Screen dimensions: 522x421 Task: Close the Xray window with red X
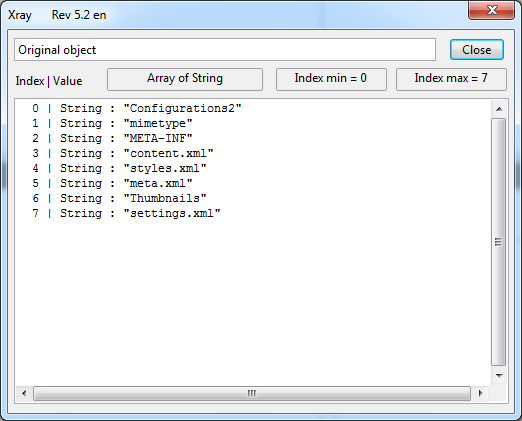pyautogui.click(x=492, y=10)
